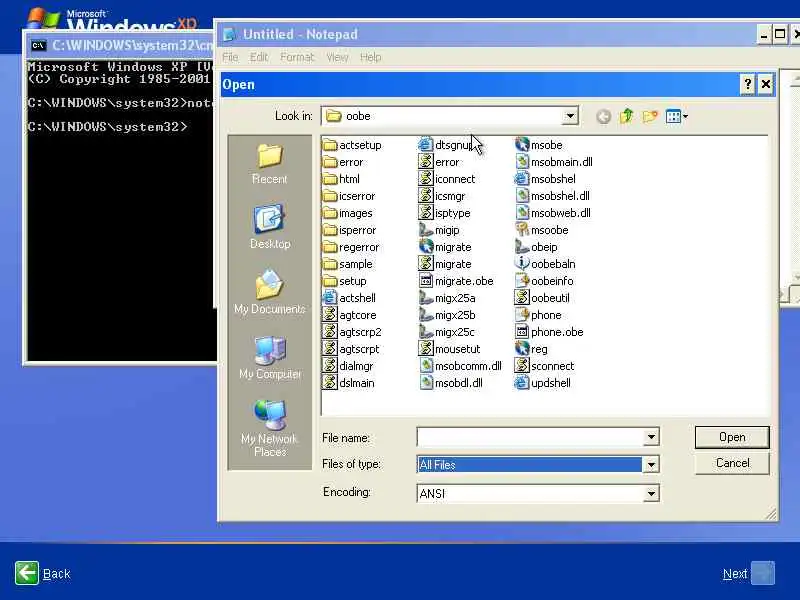Click the Next setup wizard button
Screen dimensions: 800x600
pos(748,573)
